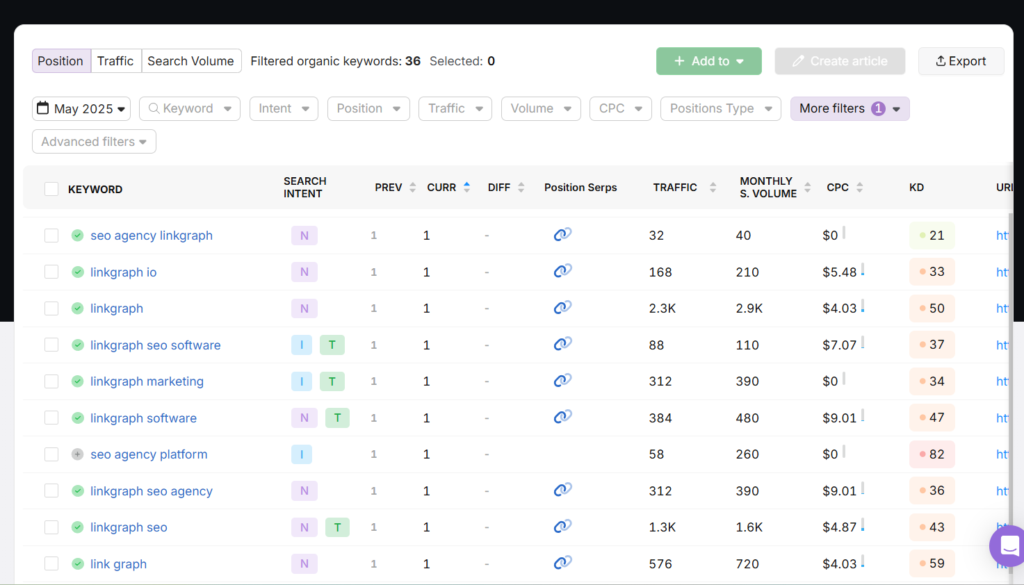Viewport: 1024px width, 585px height.
Task: Click KD score 21 badge
Action: [932, 235]
